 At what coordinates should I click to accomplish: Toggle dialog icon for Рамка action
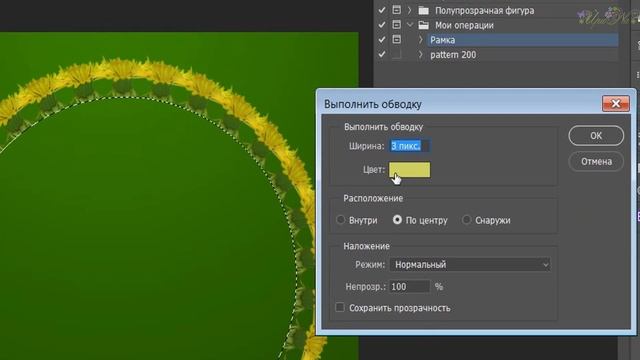(x=396, y=39)
